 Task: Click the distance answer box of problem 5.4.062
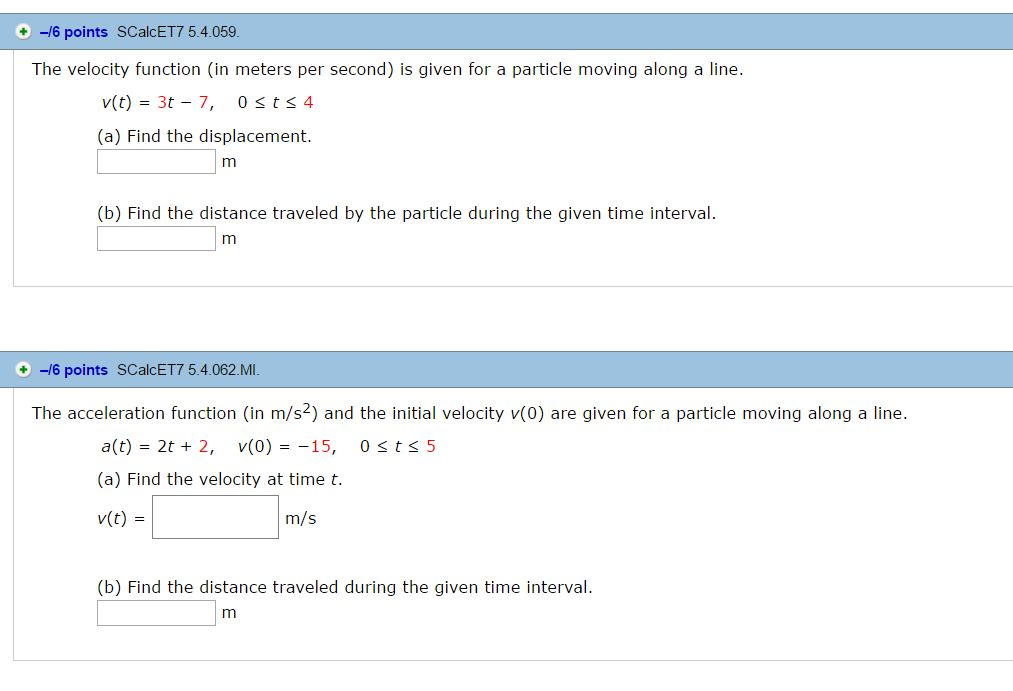tap(156, 612)
